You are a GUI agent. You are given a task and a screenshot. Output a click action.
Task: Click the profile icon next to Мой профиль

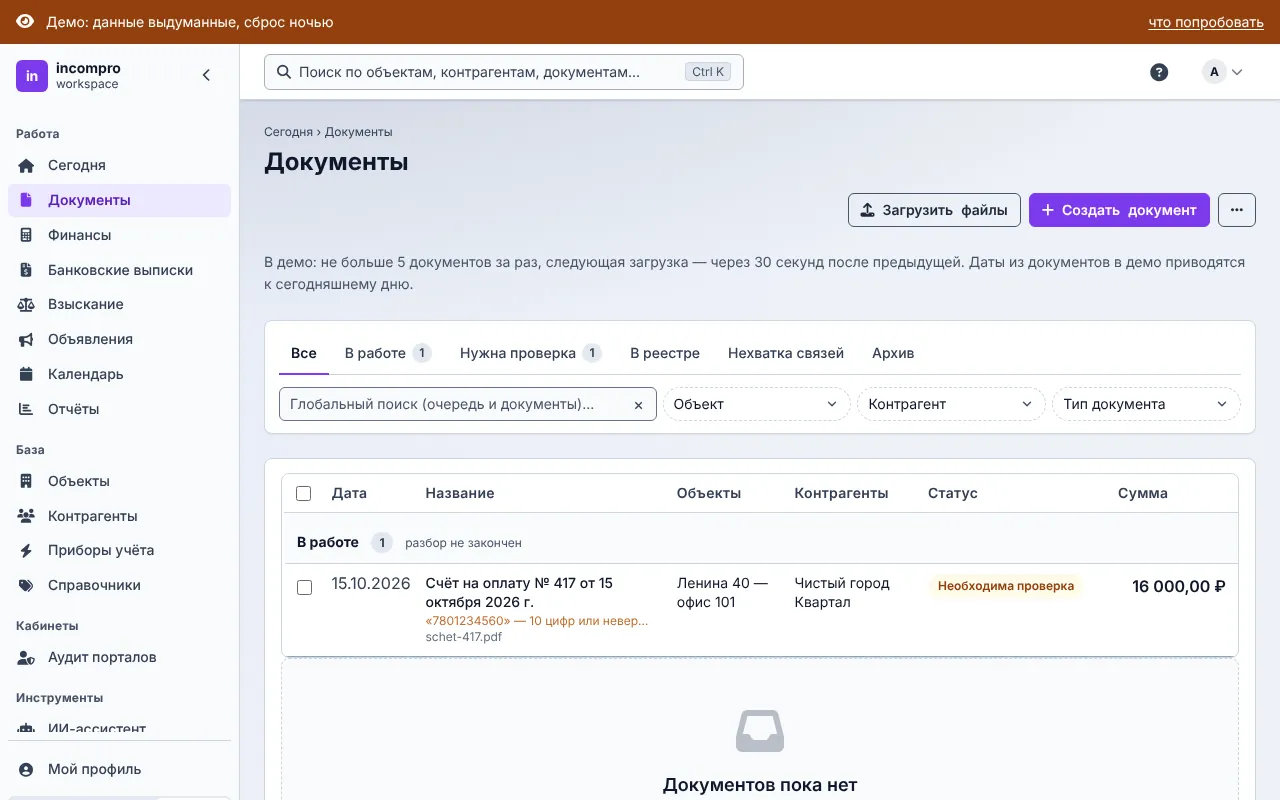point(27,769)
